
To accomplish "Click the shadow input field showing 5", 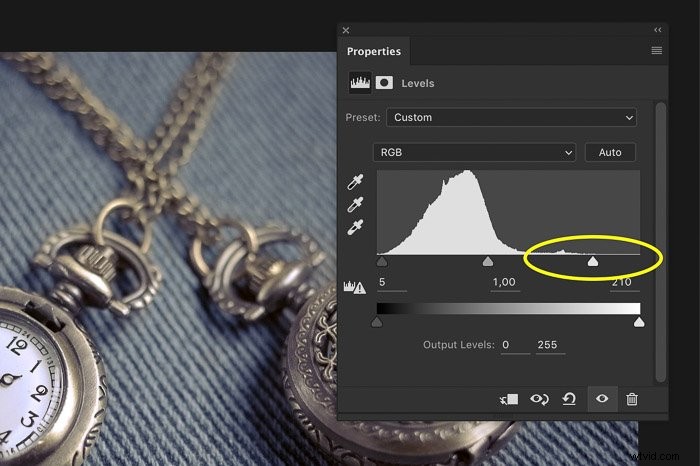I will pos(392,283).
